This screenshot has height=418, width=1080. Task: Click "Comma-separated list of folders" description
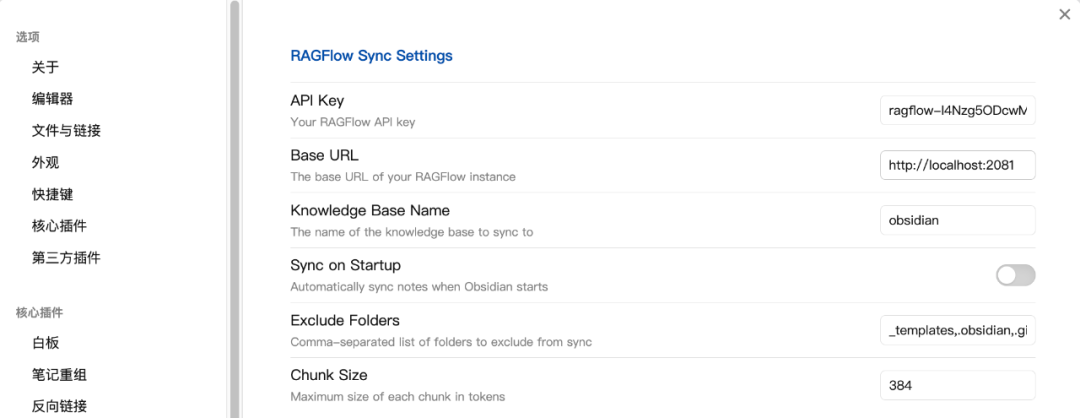[x=441, y=342]
